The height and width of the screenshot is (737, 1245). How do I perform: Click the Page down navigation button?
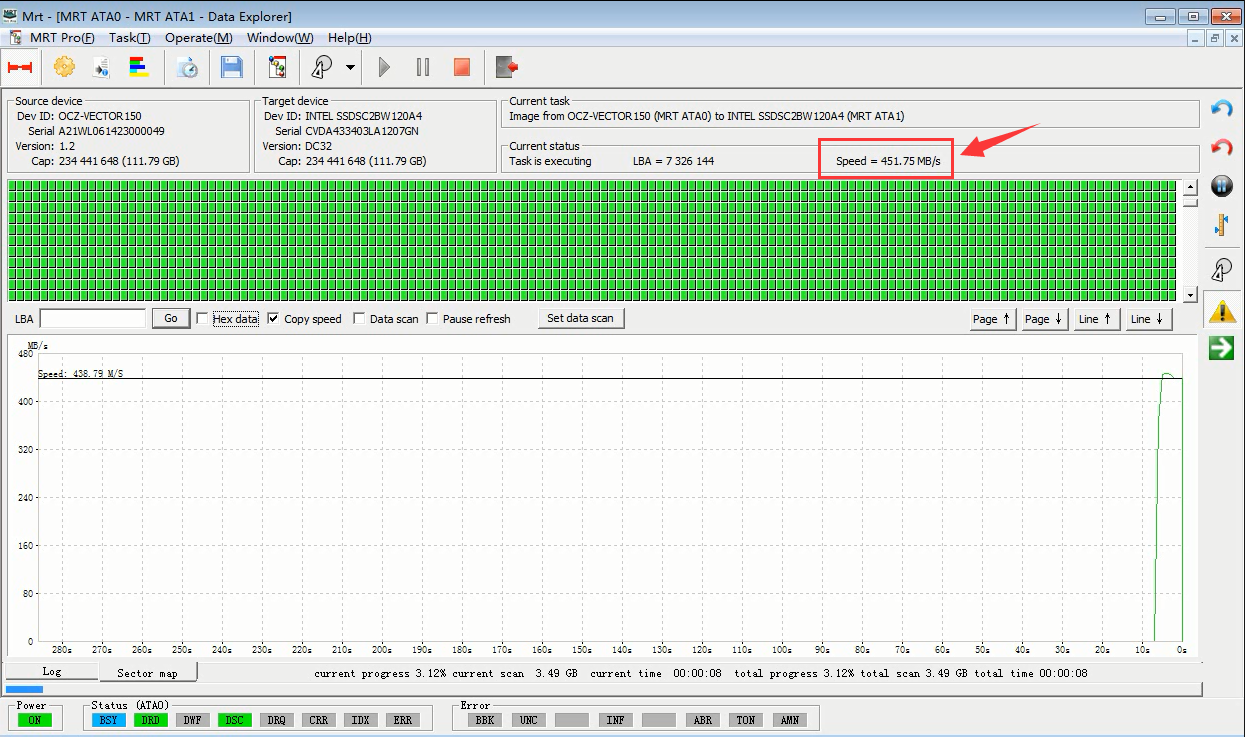coord(1045,319)
